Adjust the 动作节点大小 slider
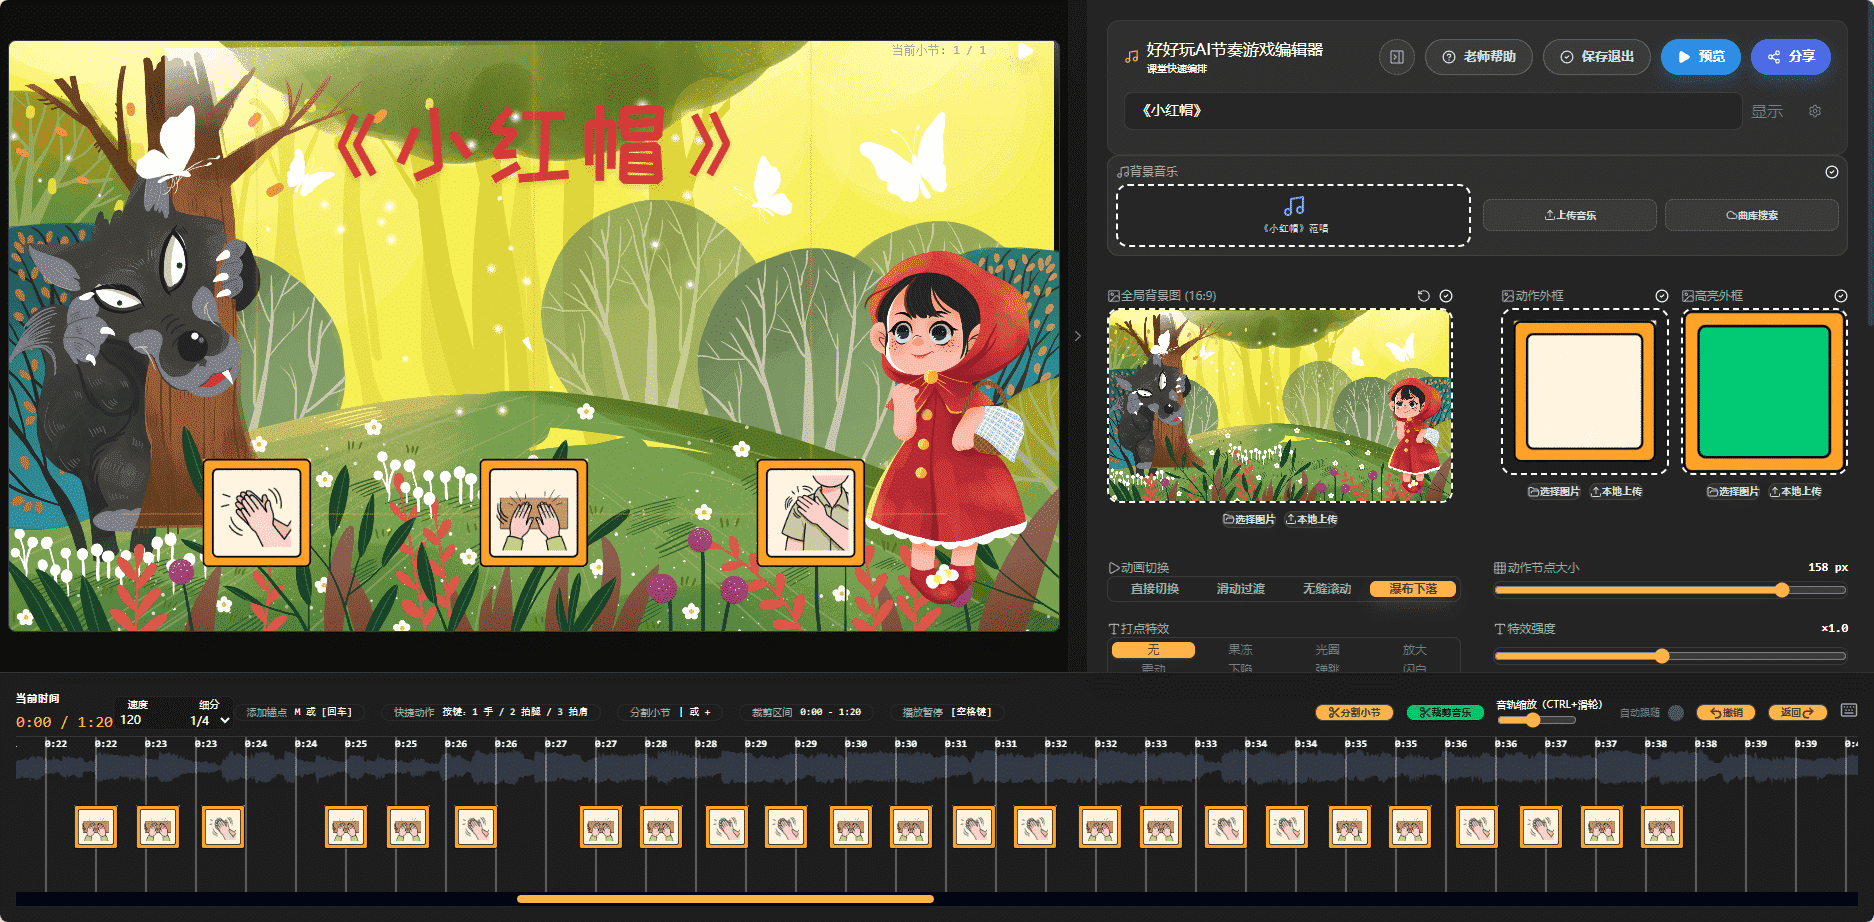 (1670, 590)
